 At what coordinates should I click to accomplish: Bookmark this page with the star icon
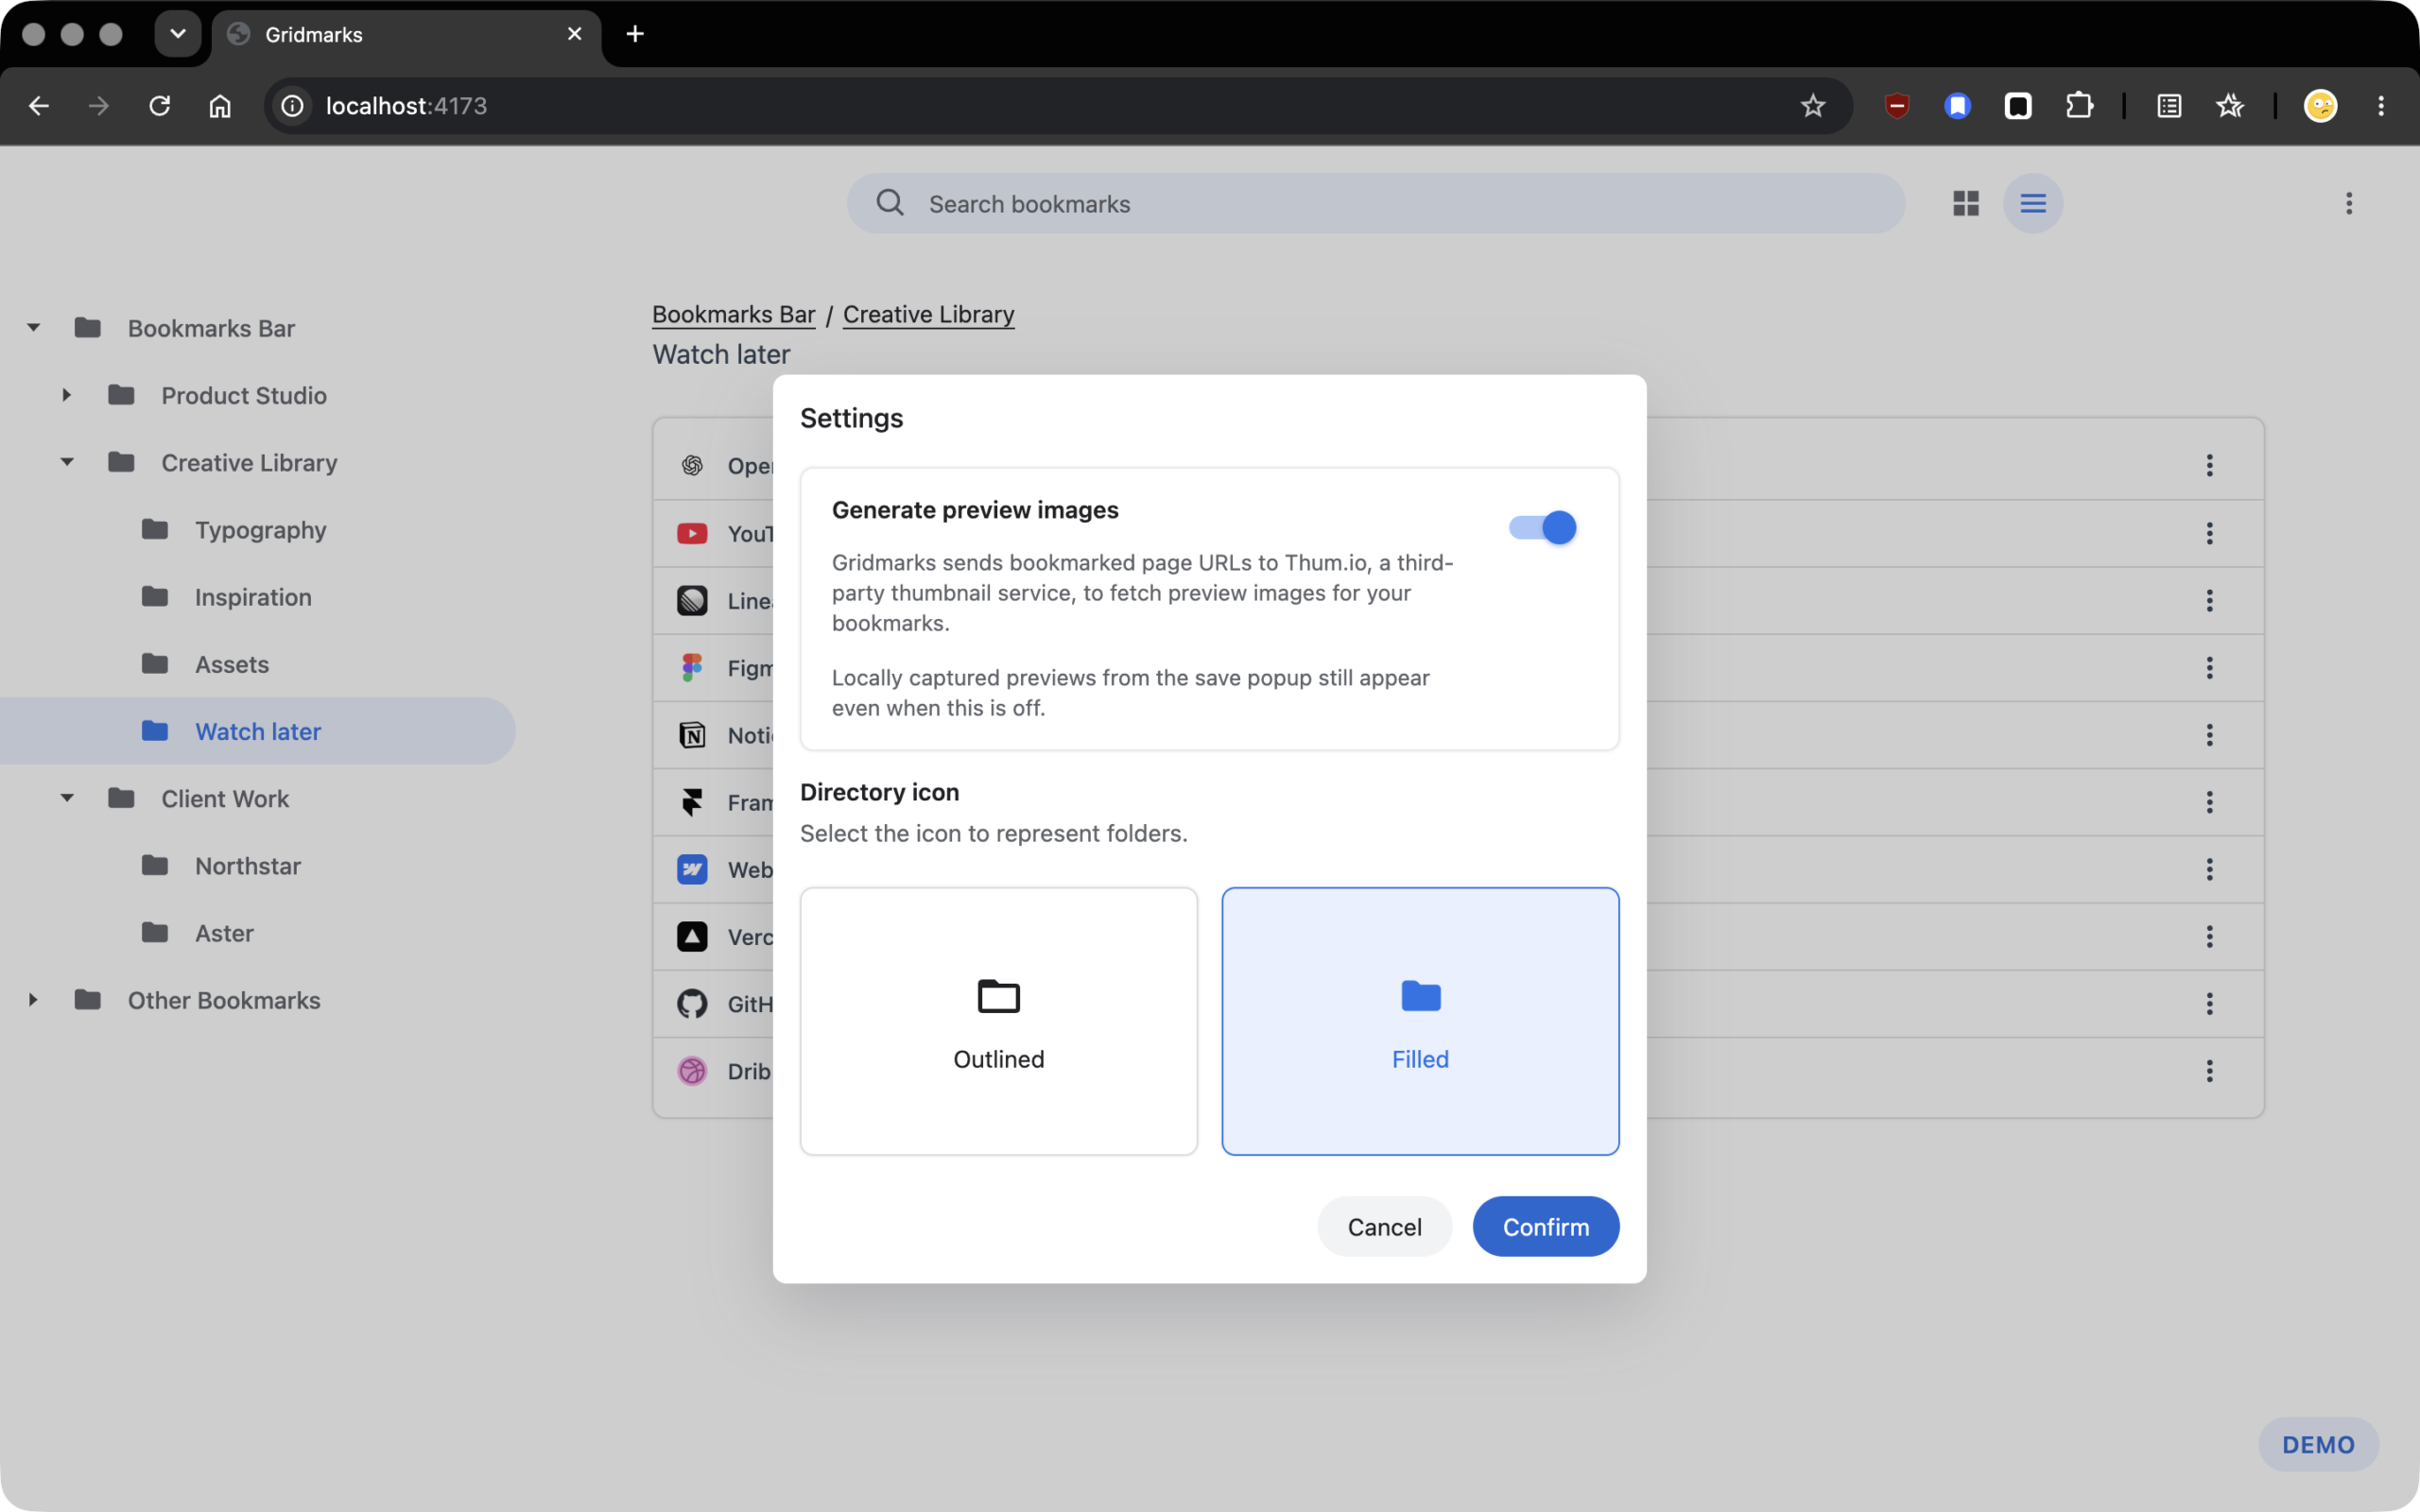point(1813,106)
